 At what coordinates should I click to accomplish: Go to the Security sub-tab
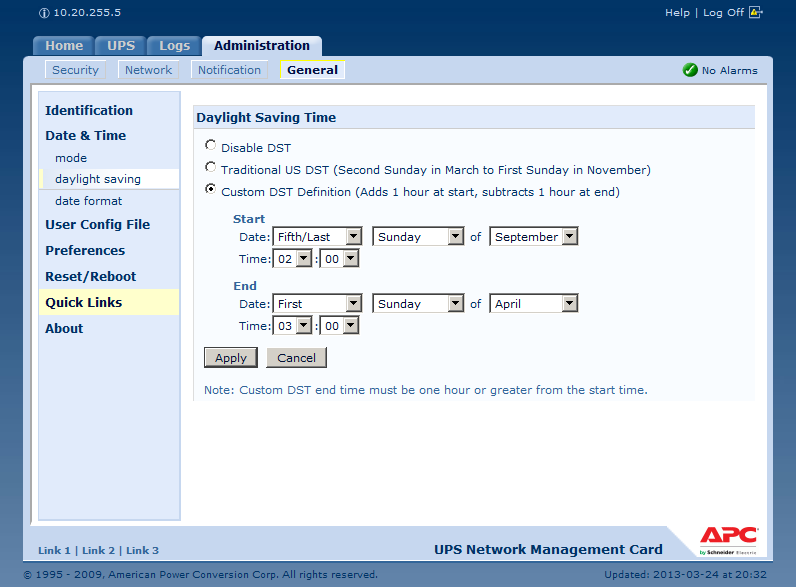coord(76,70)
